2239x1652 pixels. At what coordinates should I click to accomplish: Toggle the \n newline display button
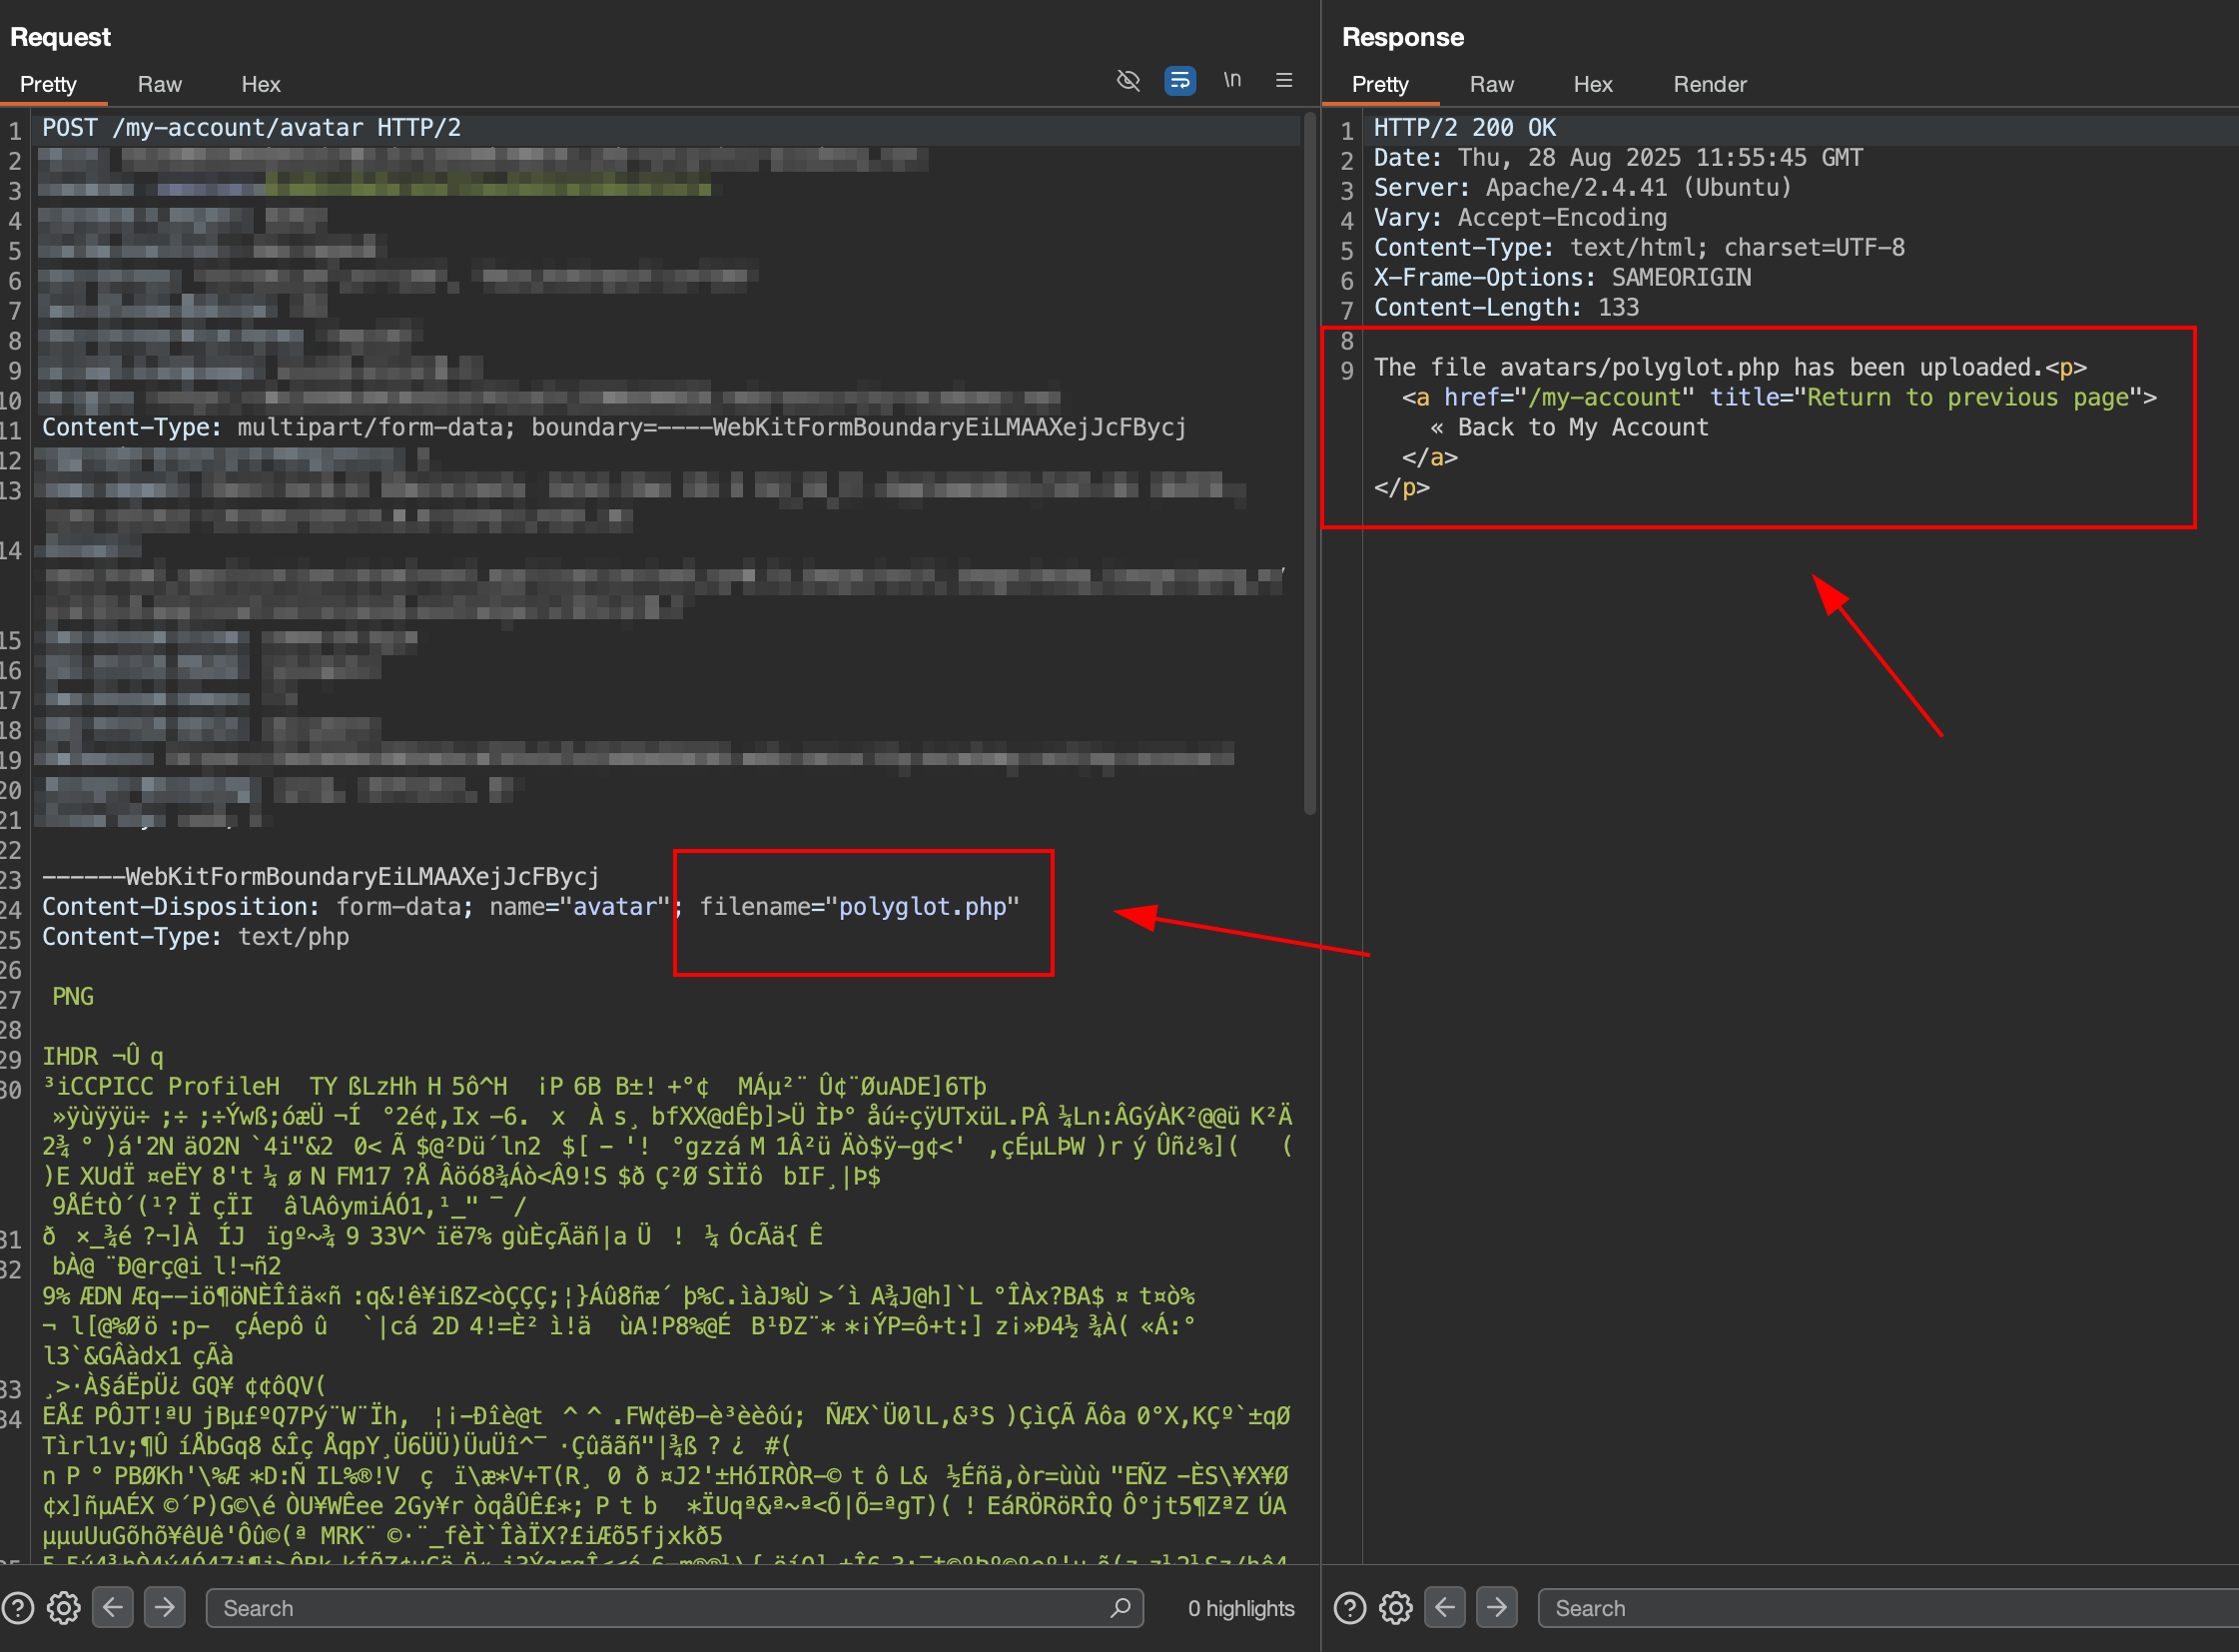coord(1232,80)
